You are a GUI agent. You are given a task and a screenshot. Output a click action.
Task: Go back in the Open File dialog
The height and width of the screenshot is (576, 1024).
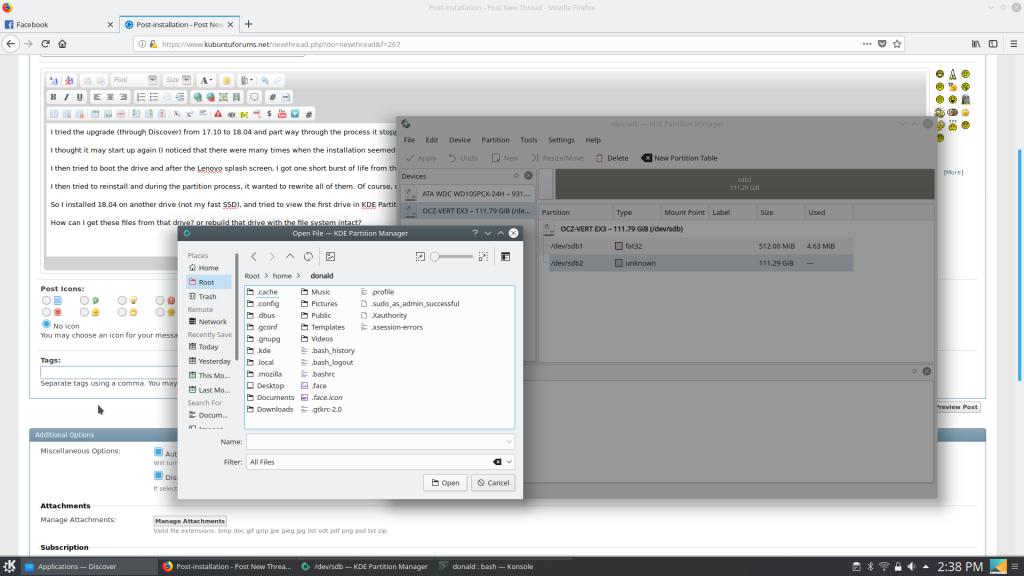tap(254, 257)
